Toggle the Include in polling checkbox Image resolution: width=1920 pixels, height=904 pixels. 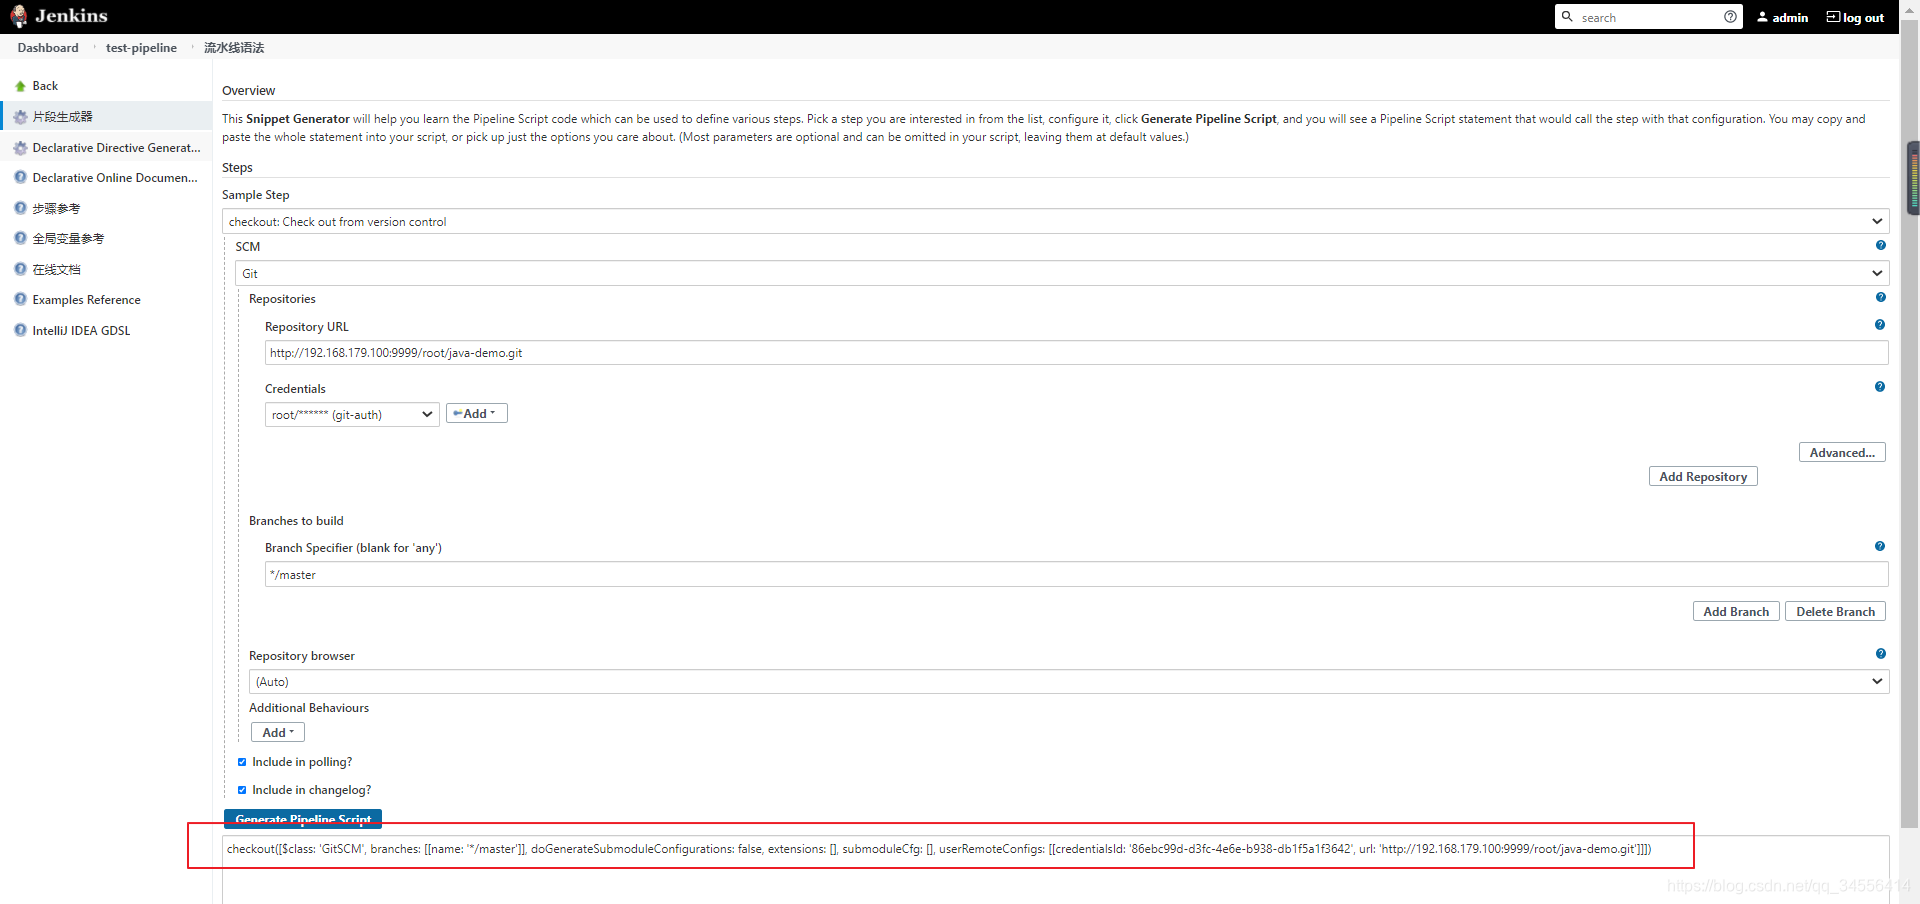click(x=242, y=762)
